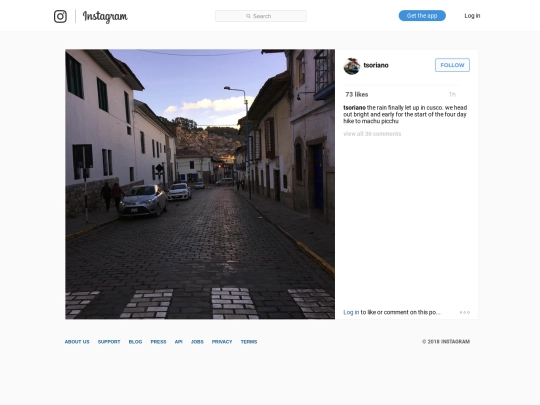
Task: Select the caption text about machu picchu
Action: [405, 114]
